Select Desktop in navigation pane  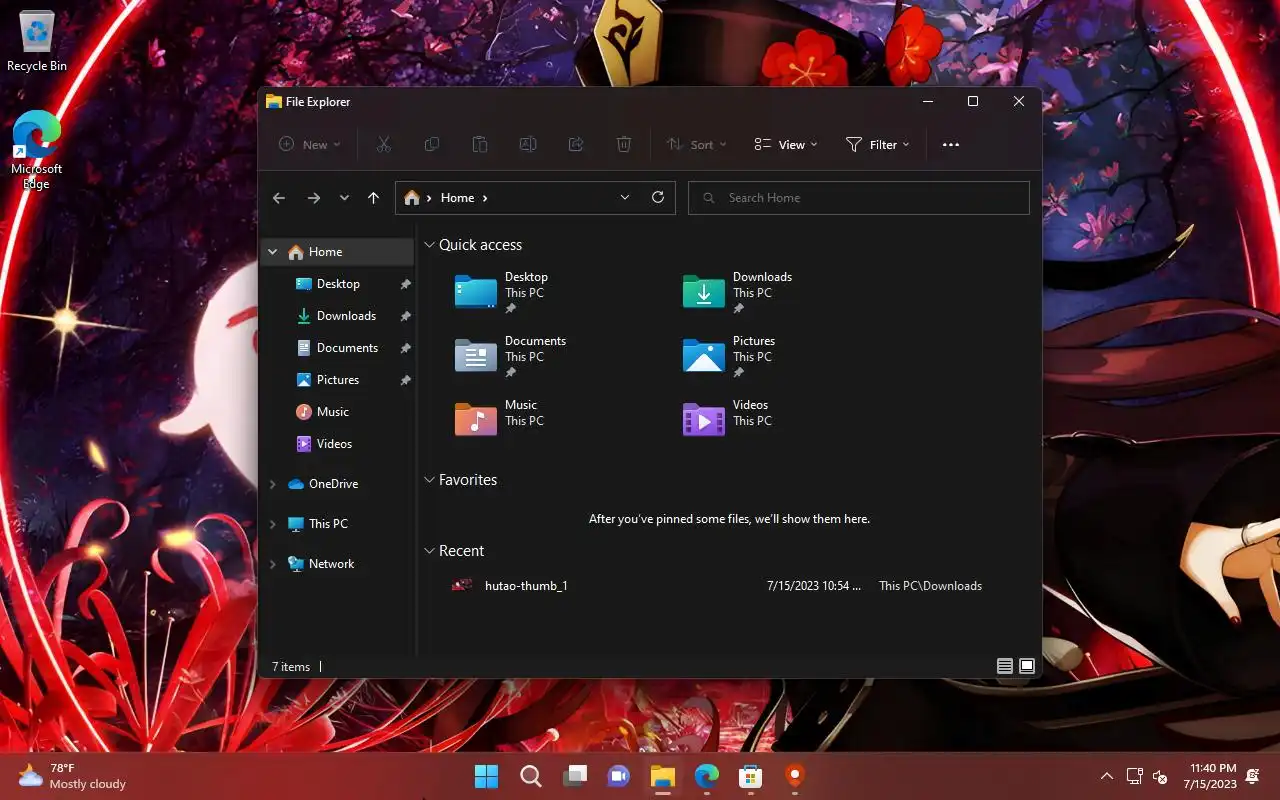pos(338,284)
